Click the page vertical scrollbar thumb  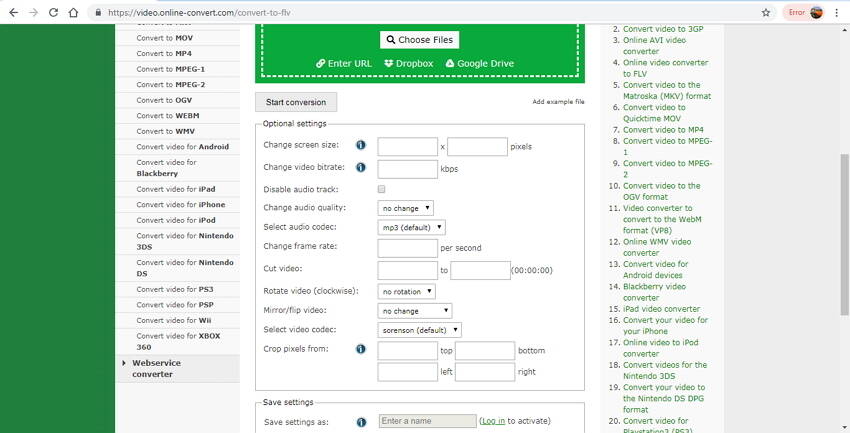point(844,234)
